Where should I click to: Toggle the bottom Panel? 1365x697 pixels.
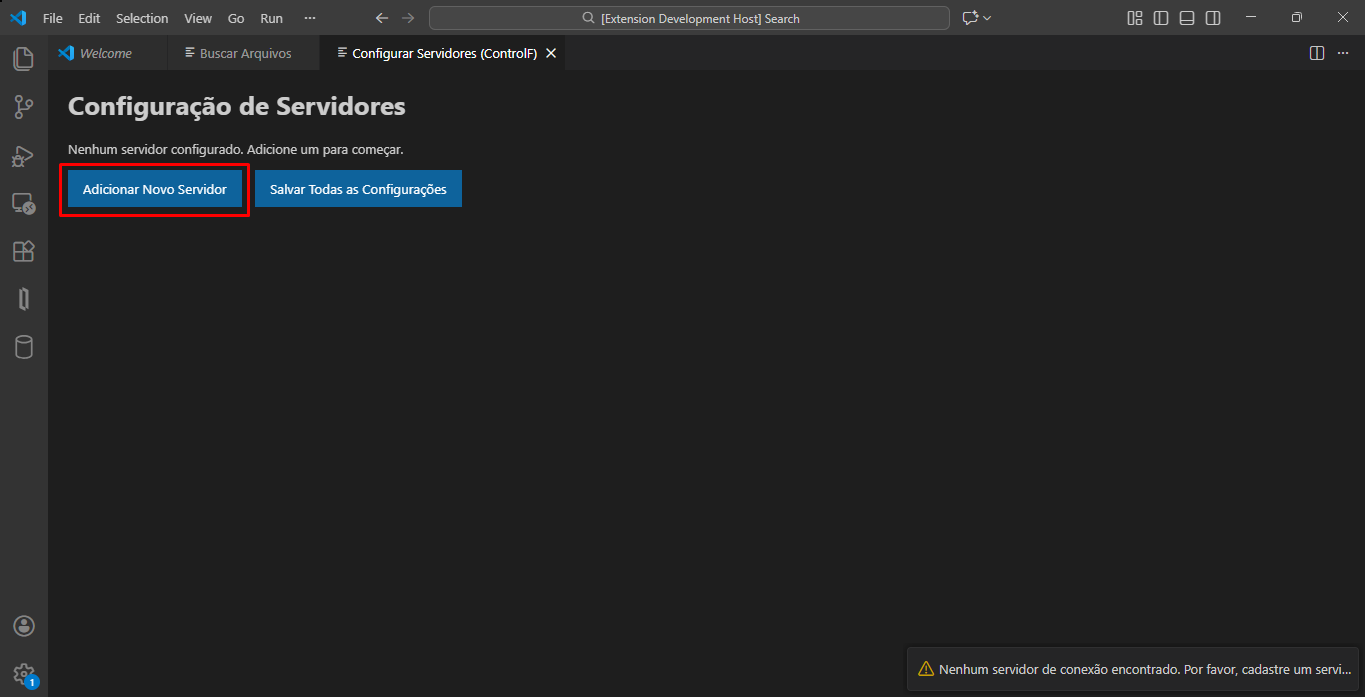coord(1187,18)
